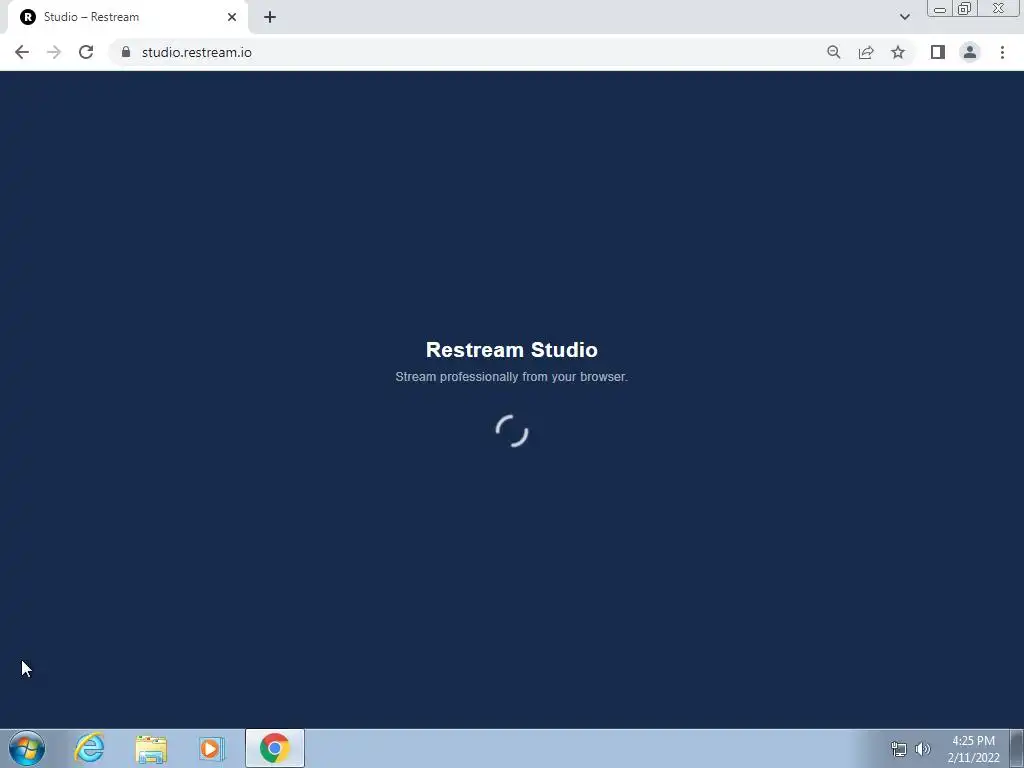The image size is (1024, 768).
Task: Open the network tray icon
Action: pyautogui.click(x=899, y=749)
